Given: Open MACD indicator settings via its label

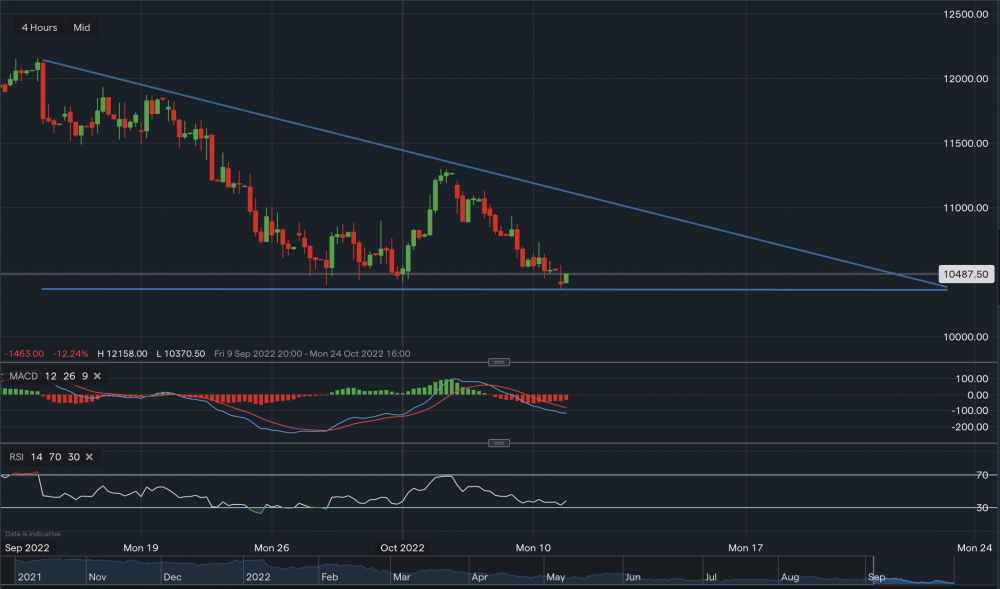Looking at the screenshot, I should [23, 376].
